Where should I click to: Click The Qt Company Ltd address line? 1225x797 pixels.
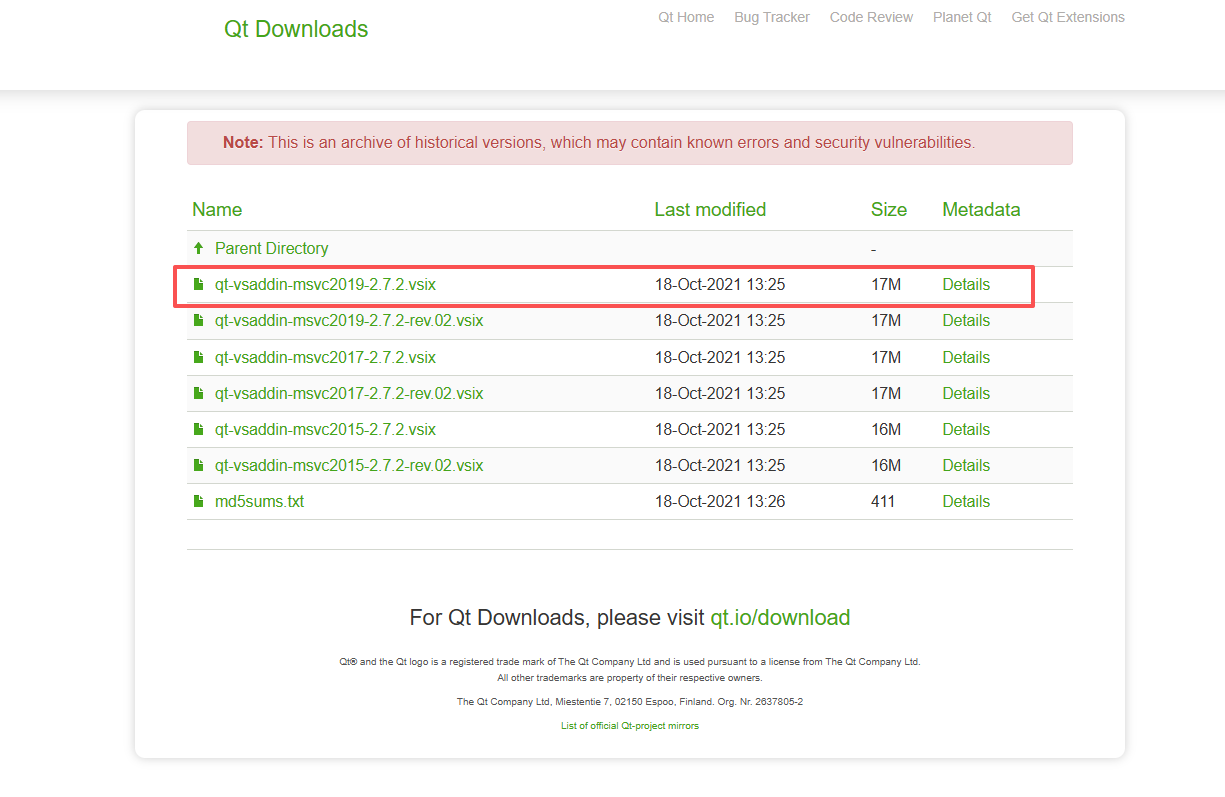[x=630, y=702]
